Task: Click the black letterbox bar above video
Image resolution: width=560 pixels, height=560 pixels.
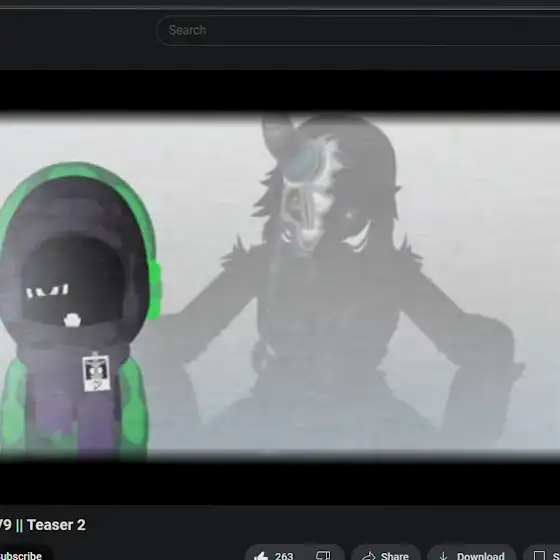Action: click(280, 91)
